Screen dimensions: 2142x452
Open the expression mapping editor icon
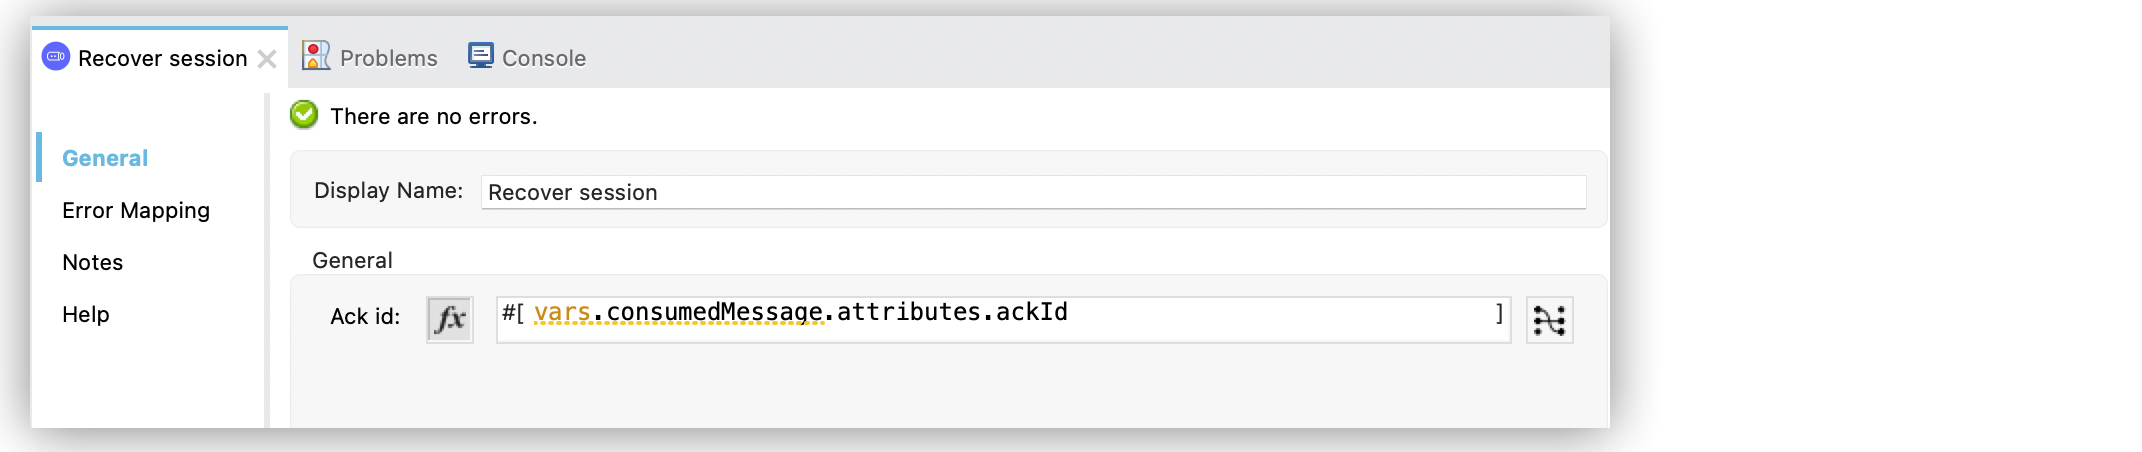[1549, 320]
